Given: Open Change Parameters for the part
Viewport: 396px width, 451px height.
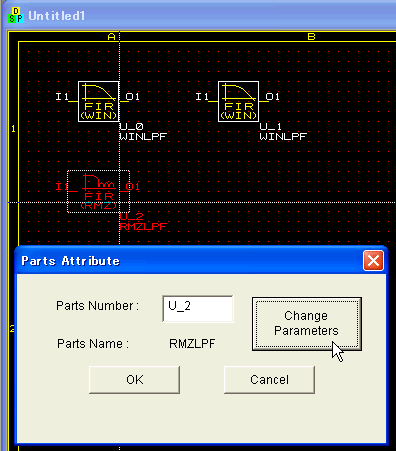Looking at the screenshot, I should [x=307, y=324].
